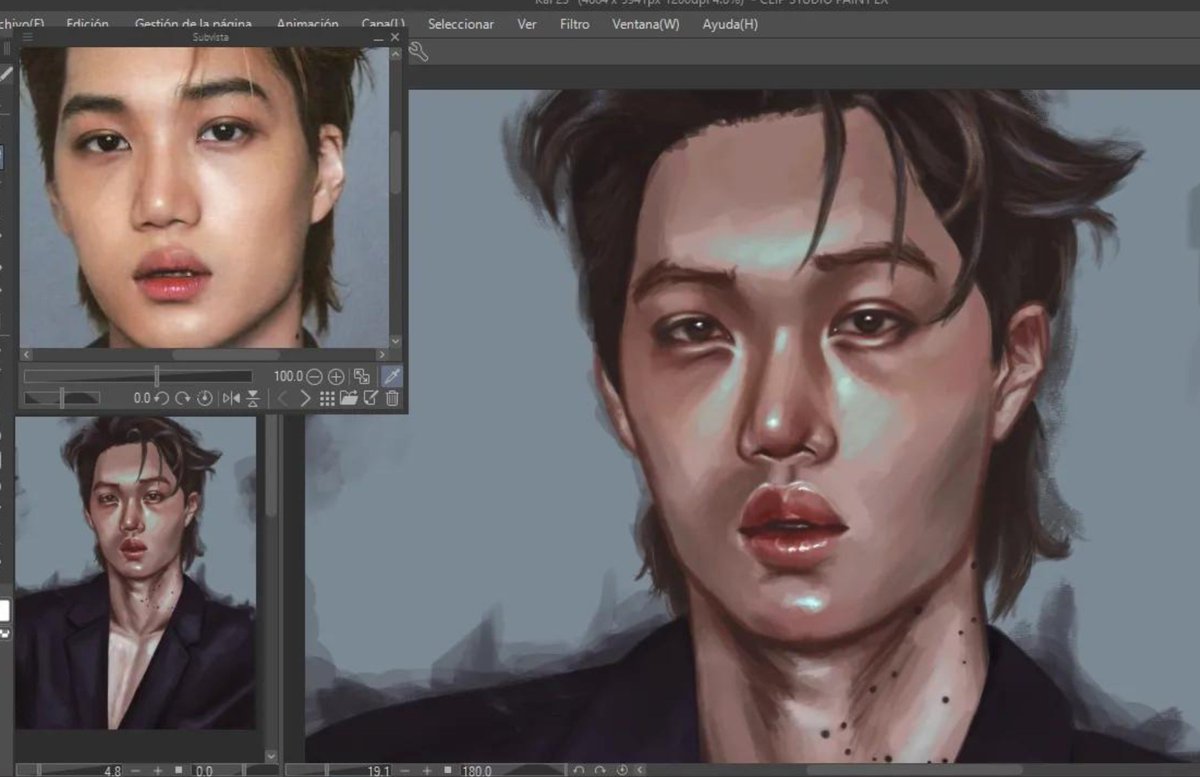Zoom in the Subvista reference image
The image size is (1200, 777).
pos(336,377)
